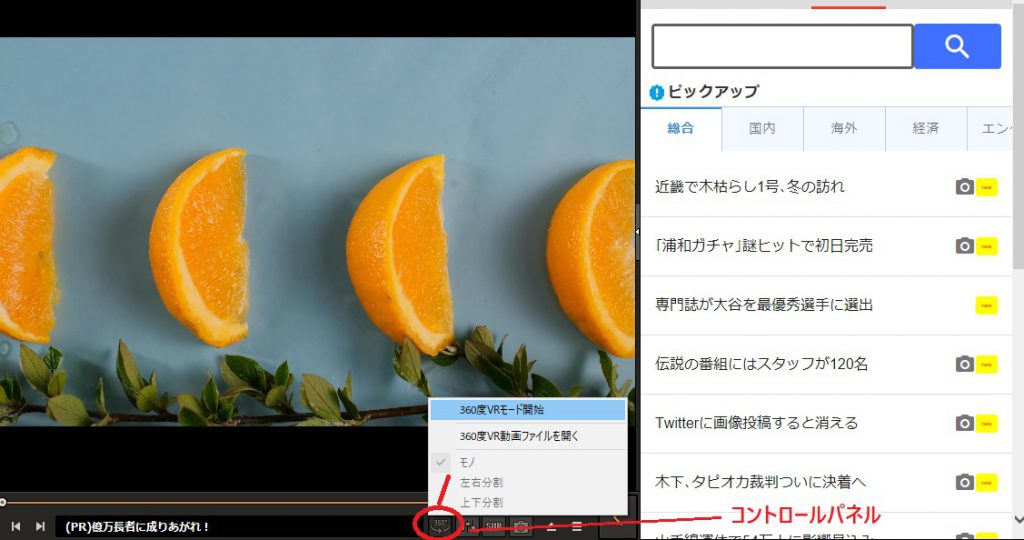The height and width of the screenshot is (540, 1024).
Task: Click the seek bar position handle
Action: click(3, 502)
